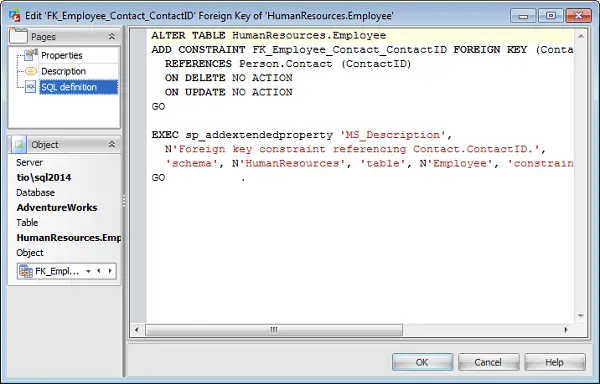Click the 'schema', N'HumanResources' line

tap(369, 163)
